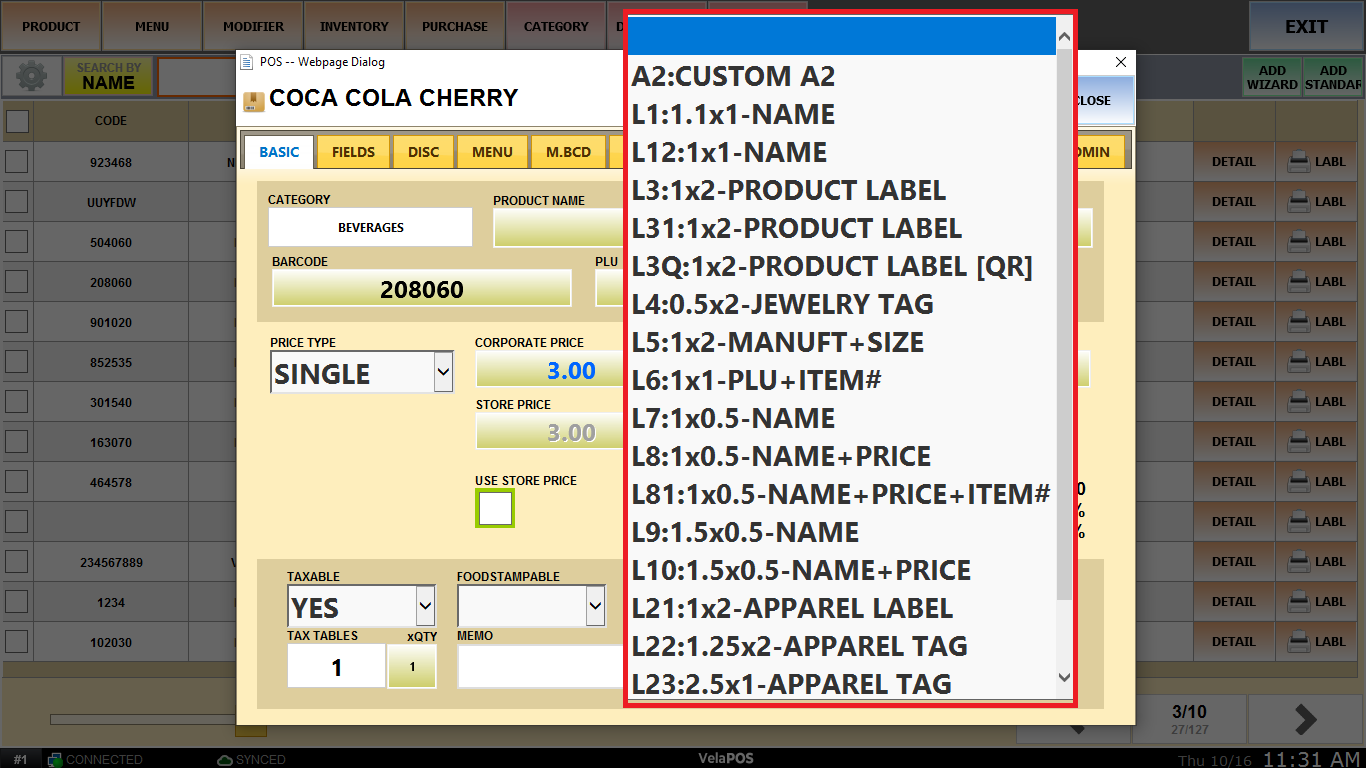Viewport: 1366px width, 768px height.
Task: Open the TAXABLE dropdown
Action: (425, 606)
